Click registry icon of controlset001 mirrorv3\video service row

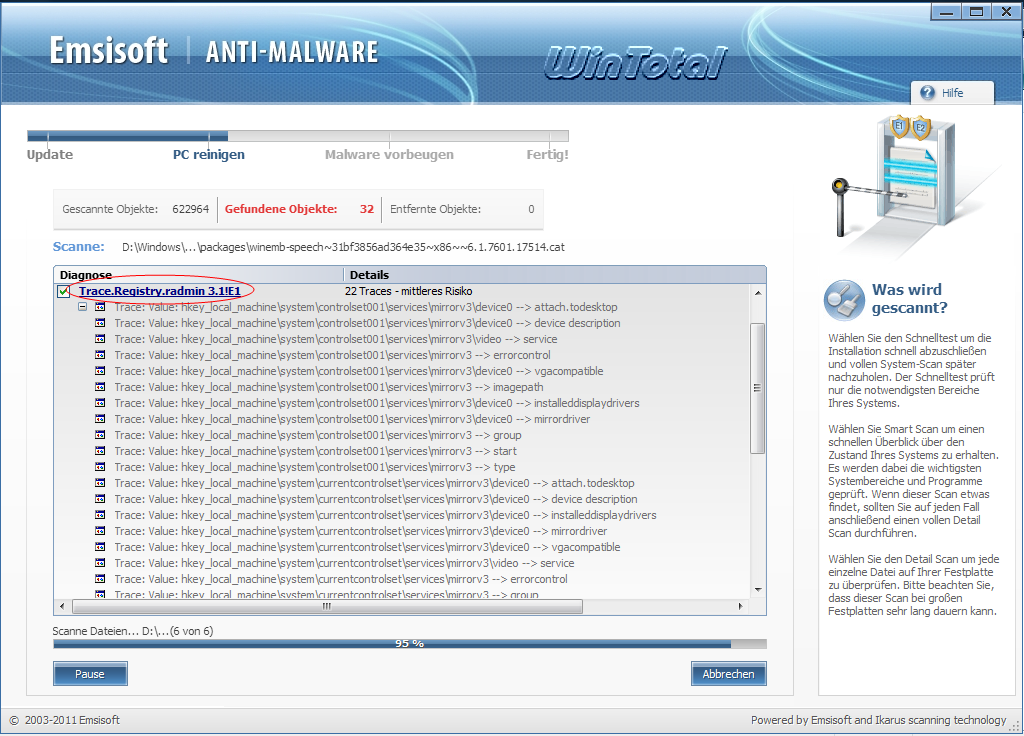tap(100, 339)
